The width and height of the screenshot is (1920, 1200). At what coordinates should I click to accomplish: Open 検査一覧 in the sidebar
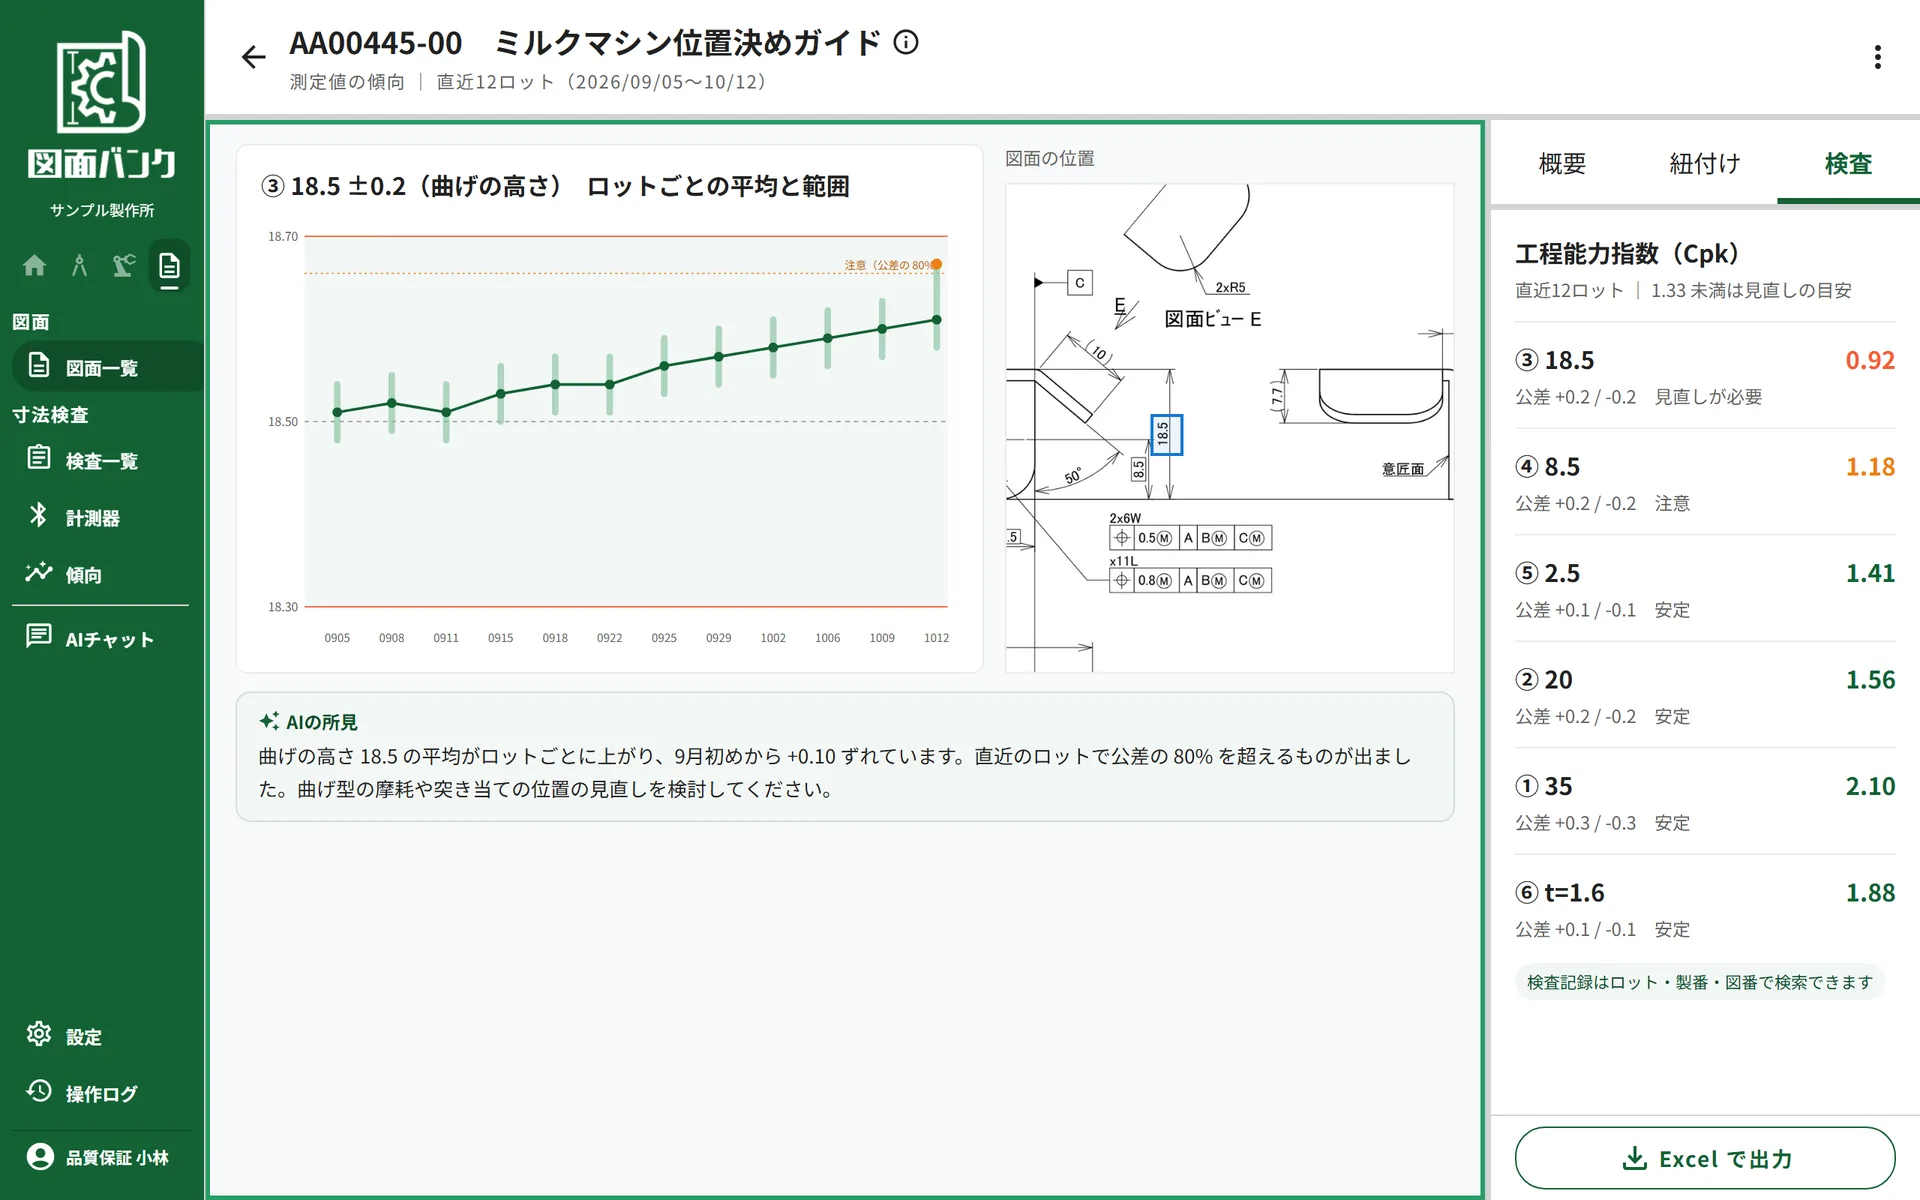100,460
